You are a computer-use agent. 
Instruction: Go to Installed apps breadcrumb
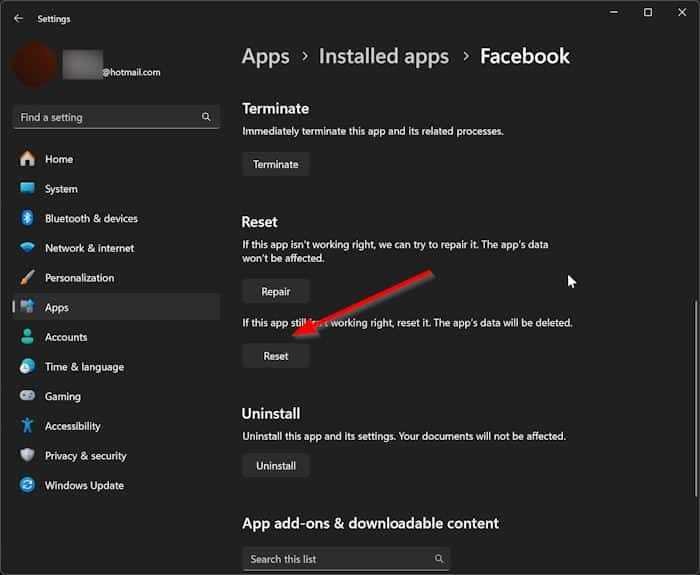point(384,57)
